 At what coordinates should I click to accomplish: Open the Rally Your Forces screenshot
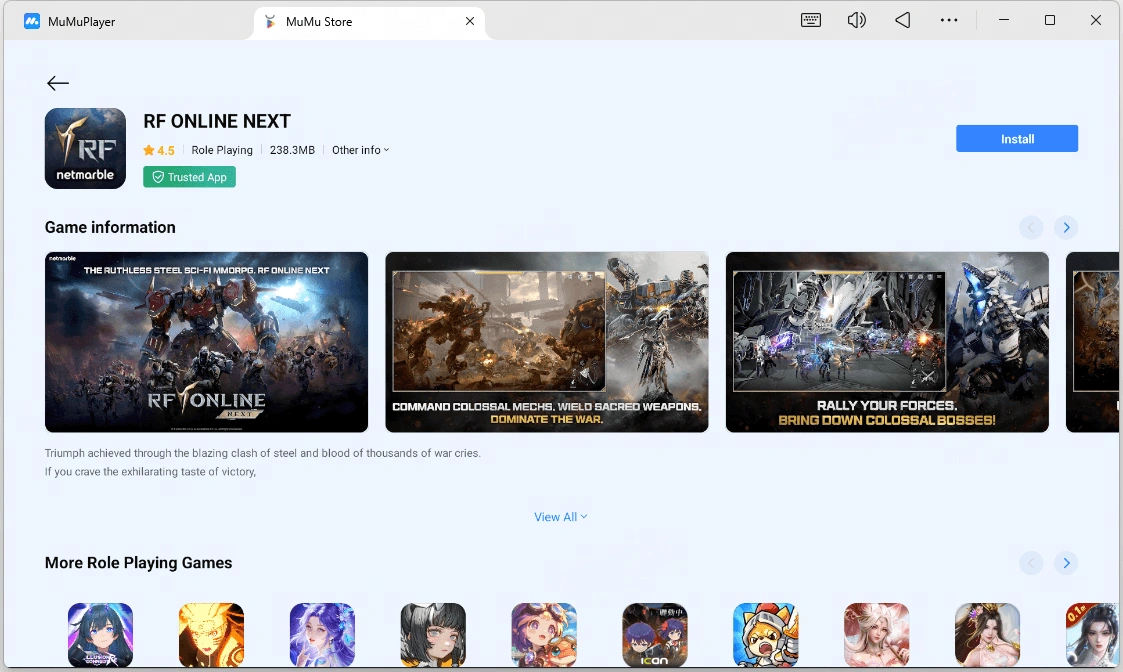pyautogui.click(x=887, y=342)
